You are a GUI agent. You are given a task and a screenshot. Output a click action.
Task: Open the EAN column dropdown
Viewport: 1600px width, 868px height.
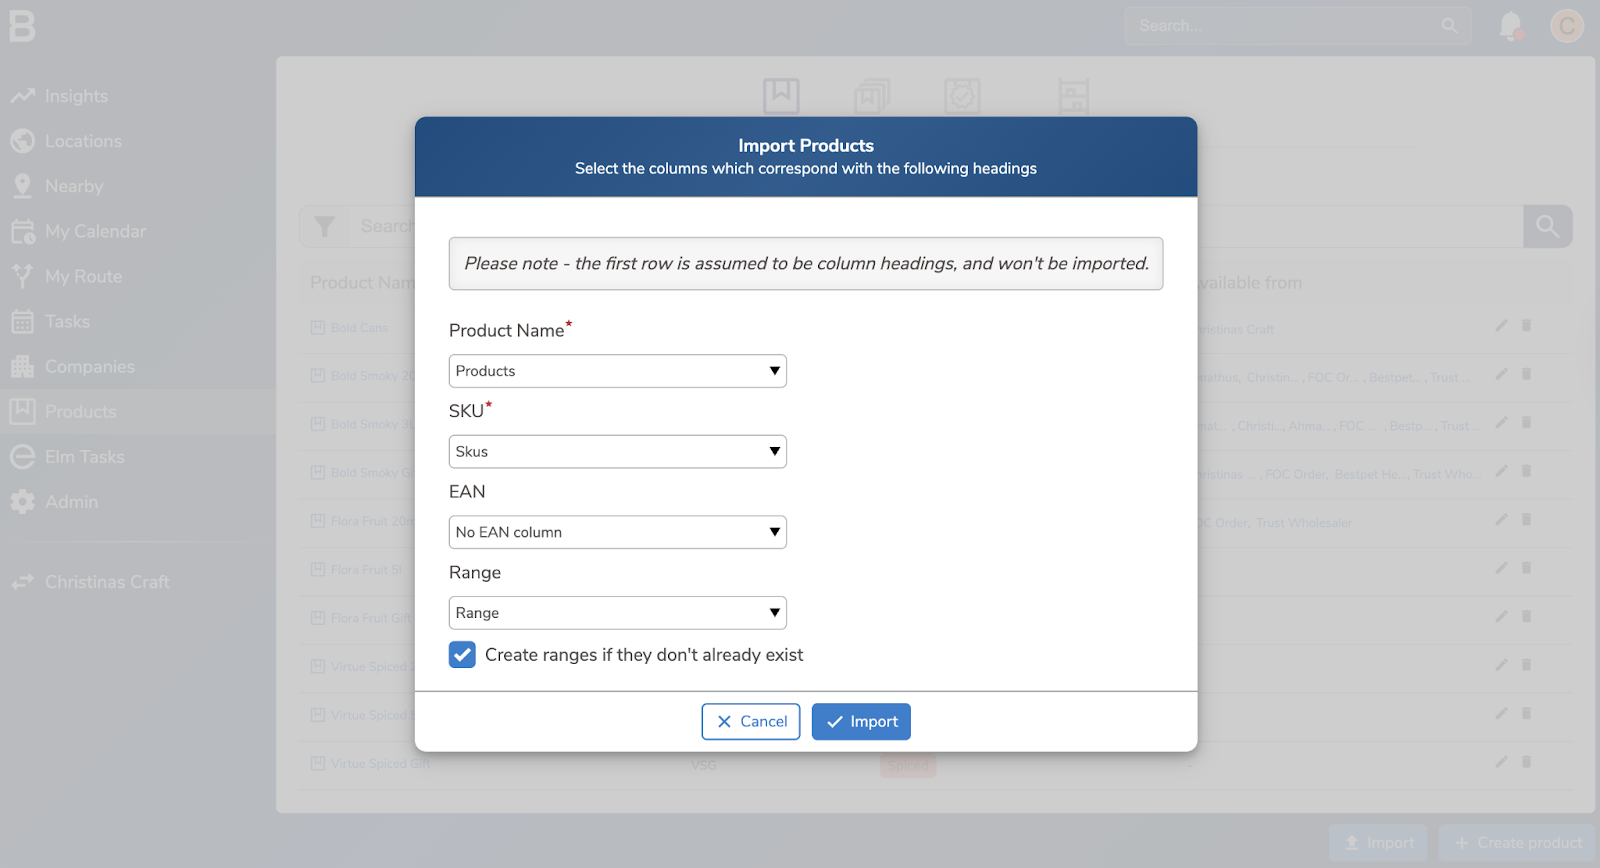tap(617, 532)
